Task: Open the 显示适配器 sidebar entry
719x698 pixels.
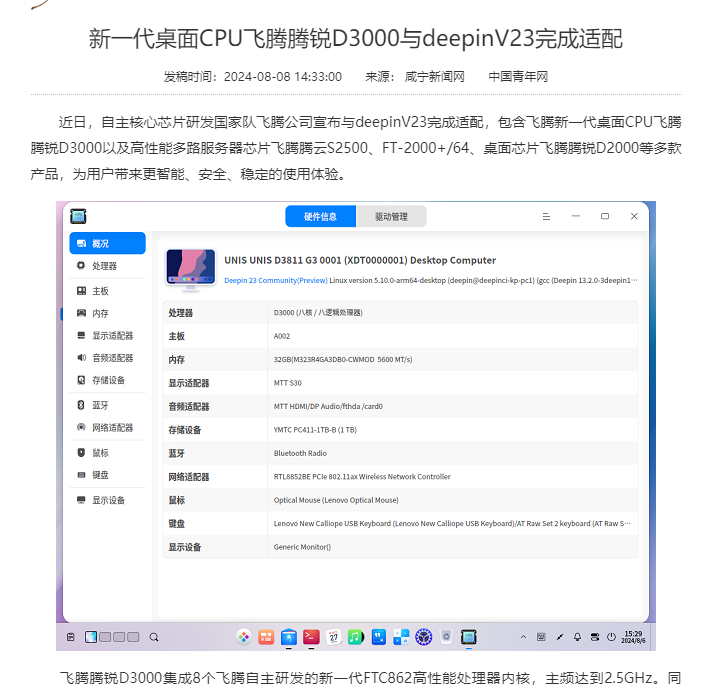Action: pos(107,336)
